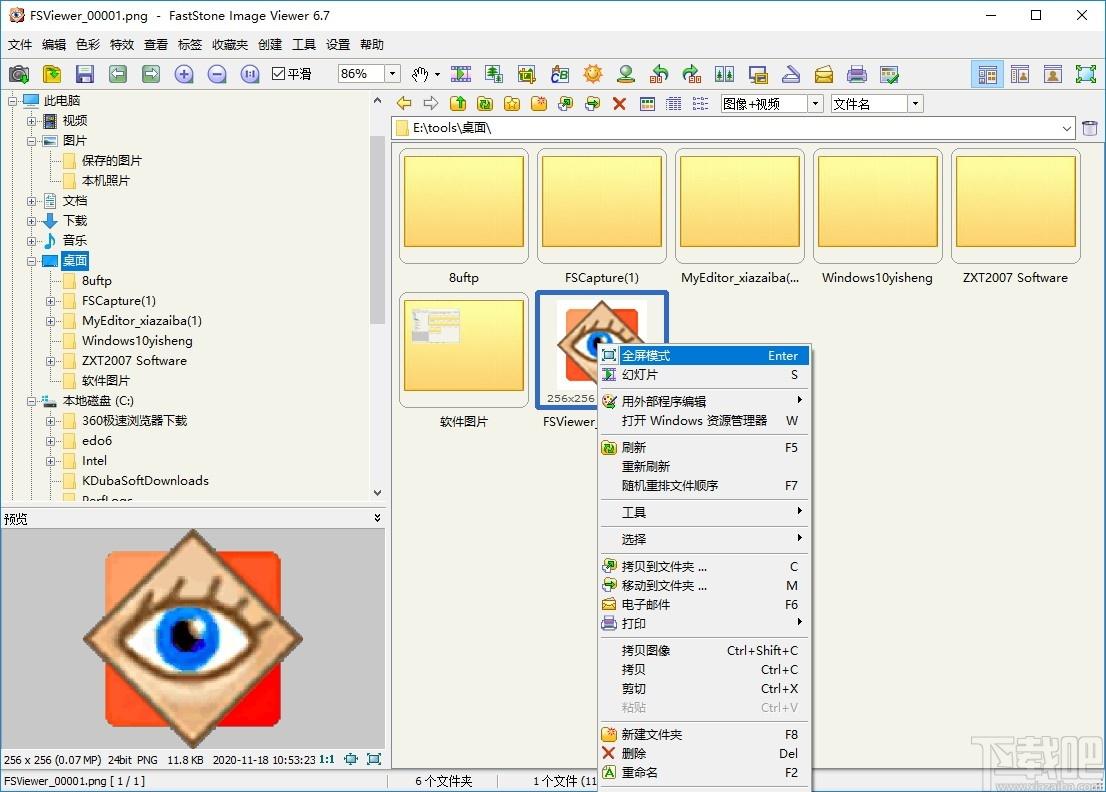Select Windows10yisheng in the folder tree

pyautogui.click(x=137, y=341)
